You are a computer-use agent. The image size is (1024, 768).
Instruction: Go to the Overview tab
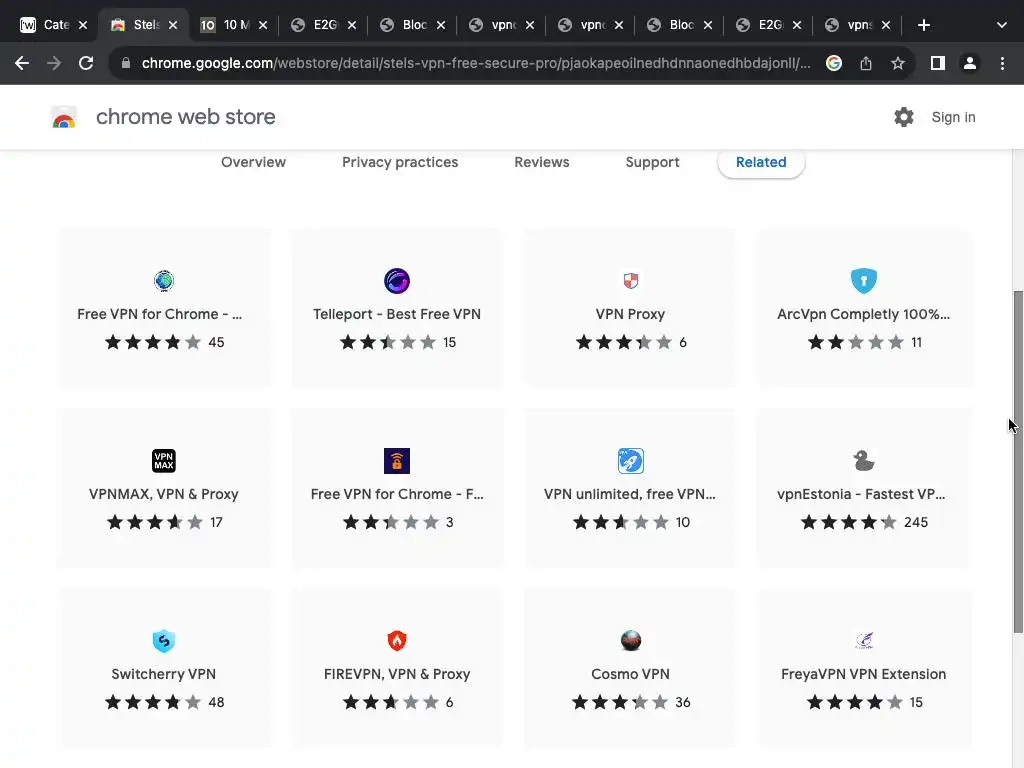point(253,162)
